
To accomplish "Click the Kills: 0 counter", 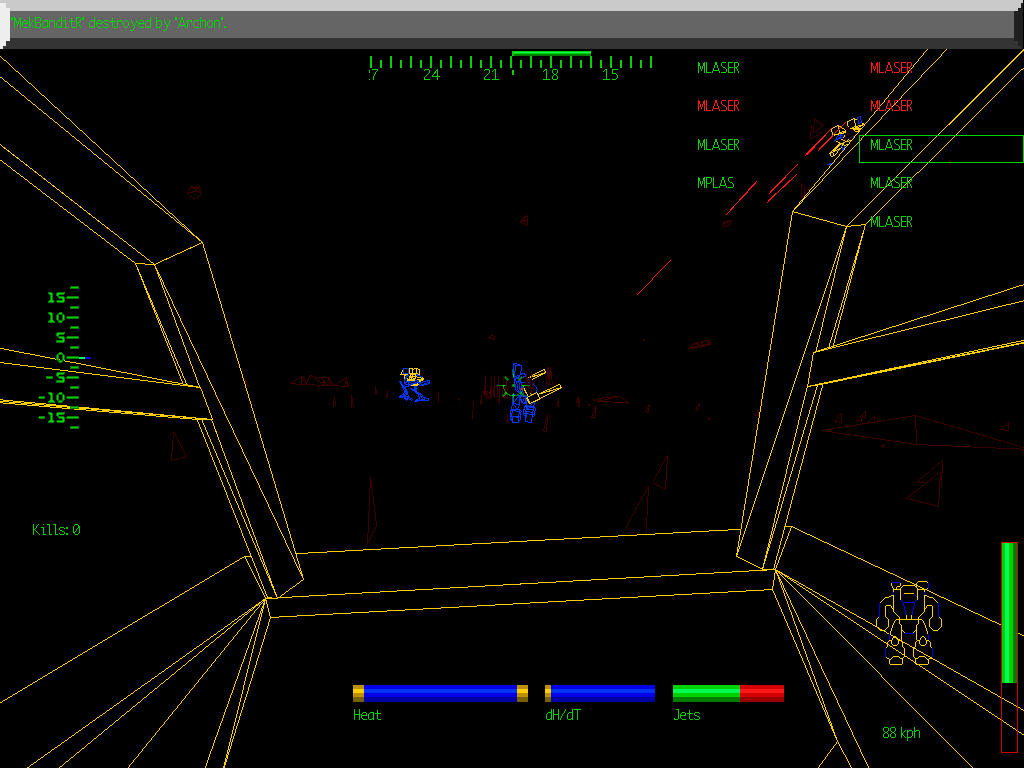I will (55, 531).
